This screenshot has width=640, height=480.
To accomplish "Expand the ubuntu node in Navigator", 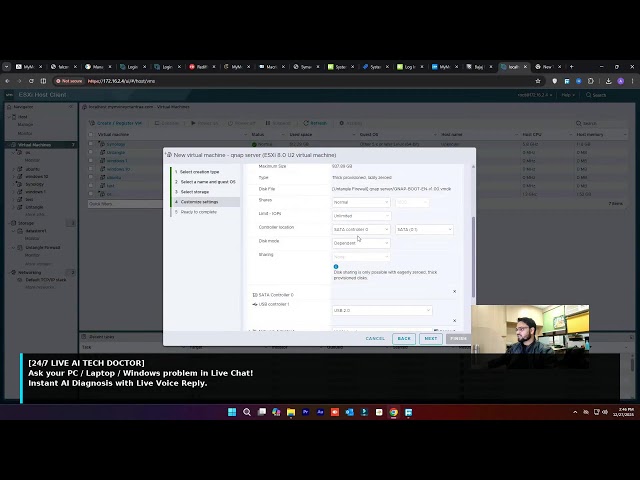I will tap(14, 169).
